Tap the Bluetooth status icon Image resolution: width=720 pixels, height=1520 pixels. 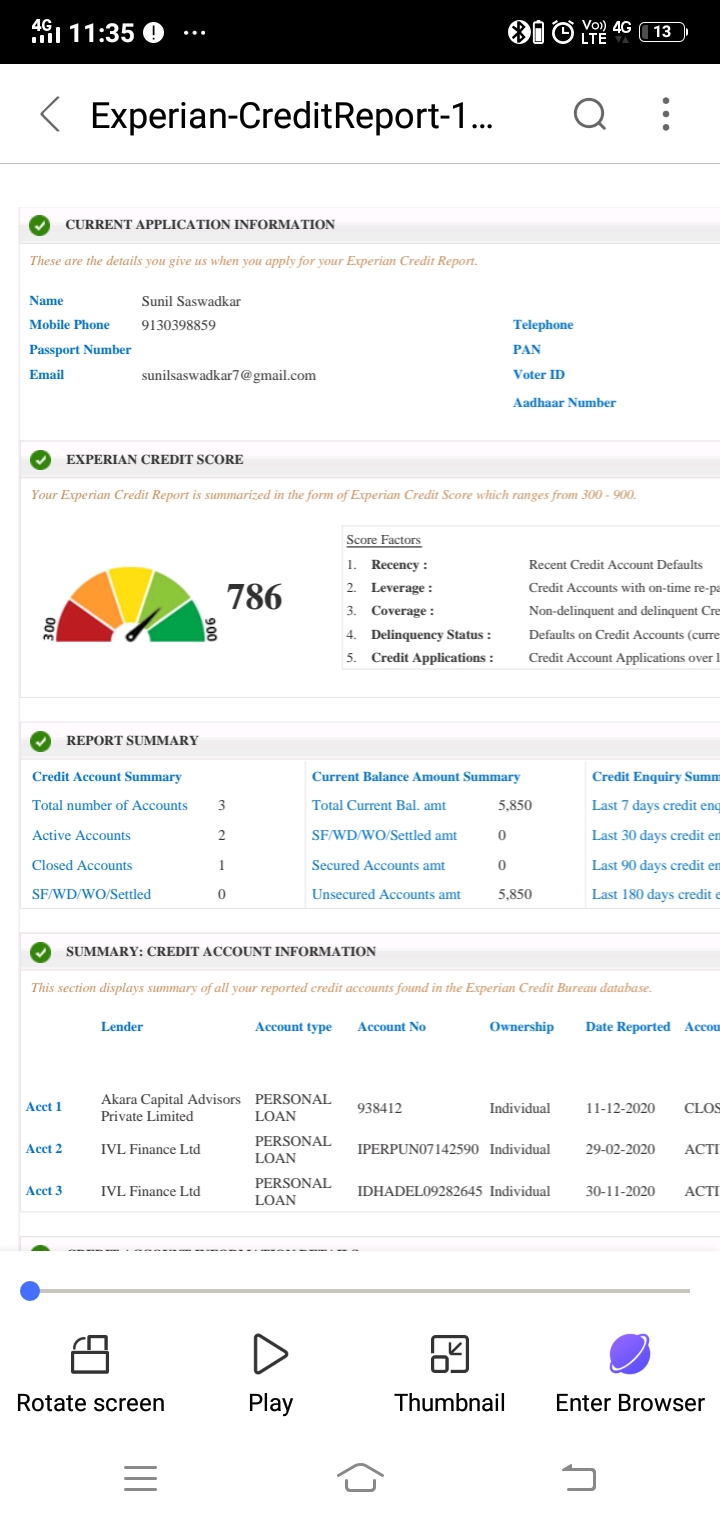coord(519,32)
